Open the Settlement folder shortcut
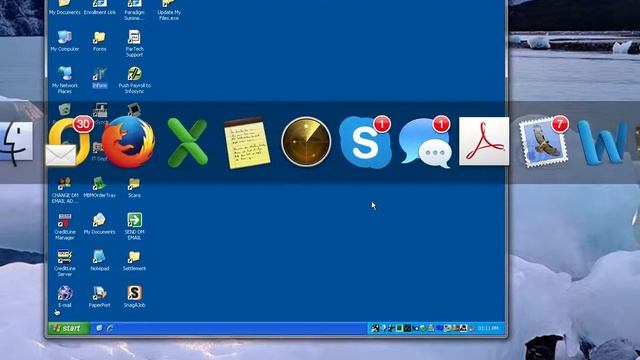Screen dimensions: 640x360 pos(134,260)
